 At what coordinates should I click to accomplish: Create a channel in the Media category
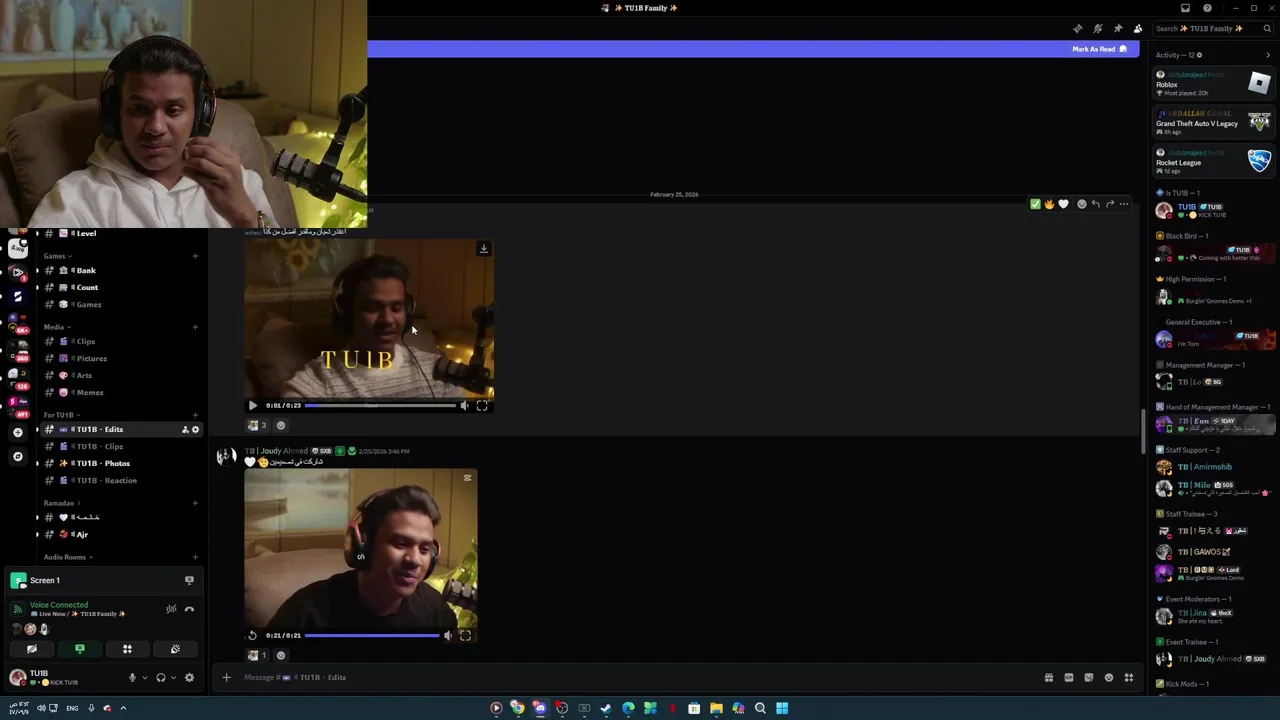tap(195, 327)
